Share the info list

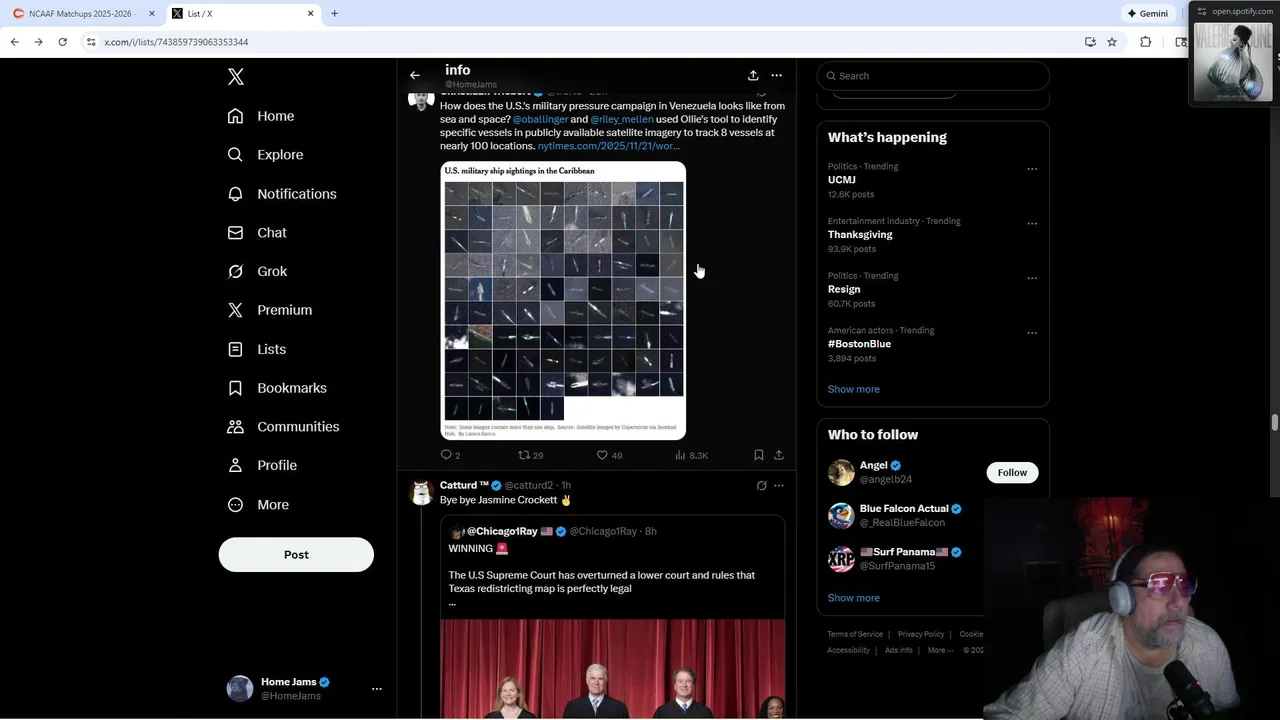coord(753,75)
